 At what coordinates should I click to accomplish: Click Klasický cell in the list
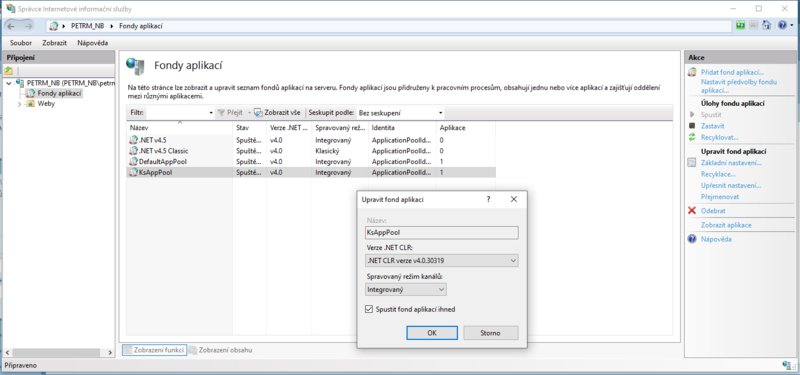pos(328,151)
